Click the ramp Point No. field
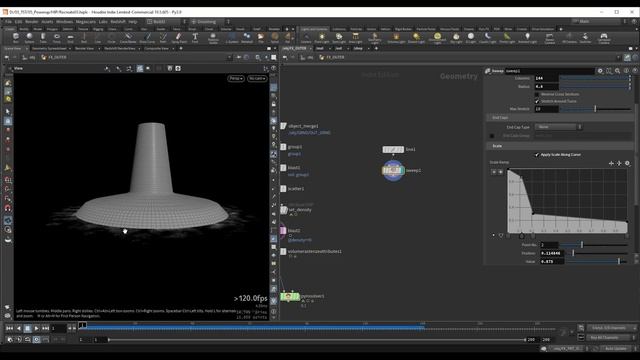 549,245
